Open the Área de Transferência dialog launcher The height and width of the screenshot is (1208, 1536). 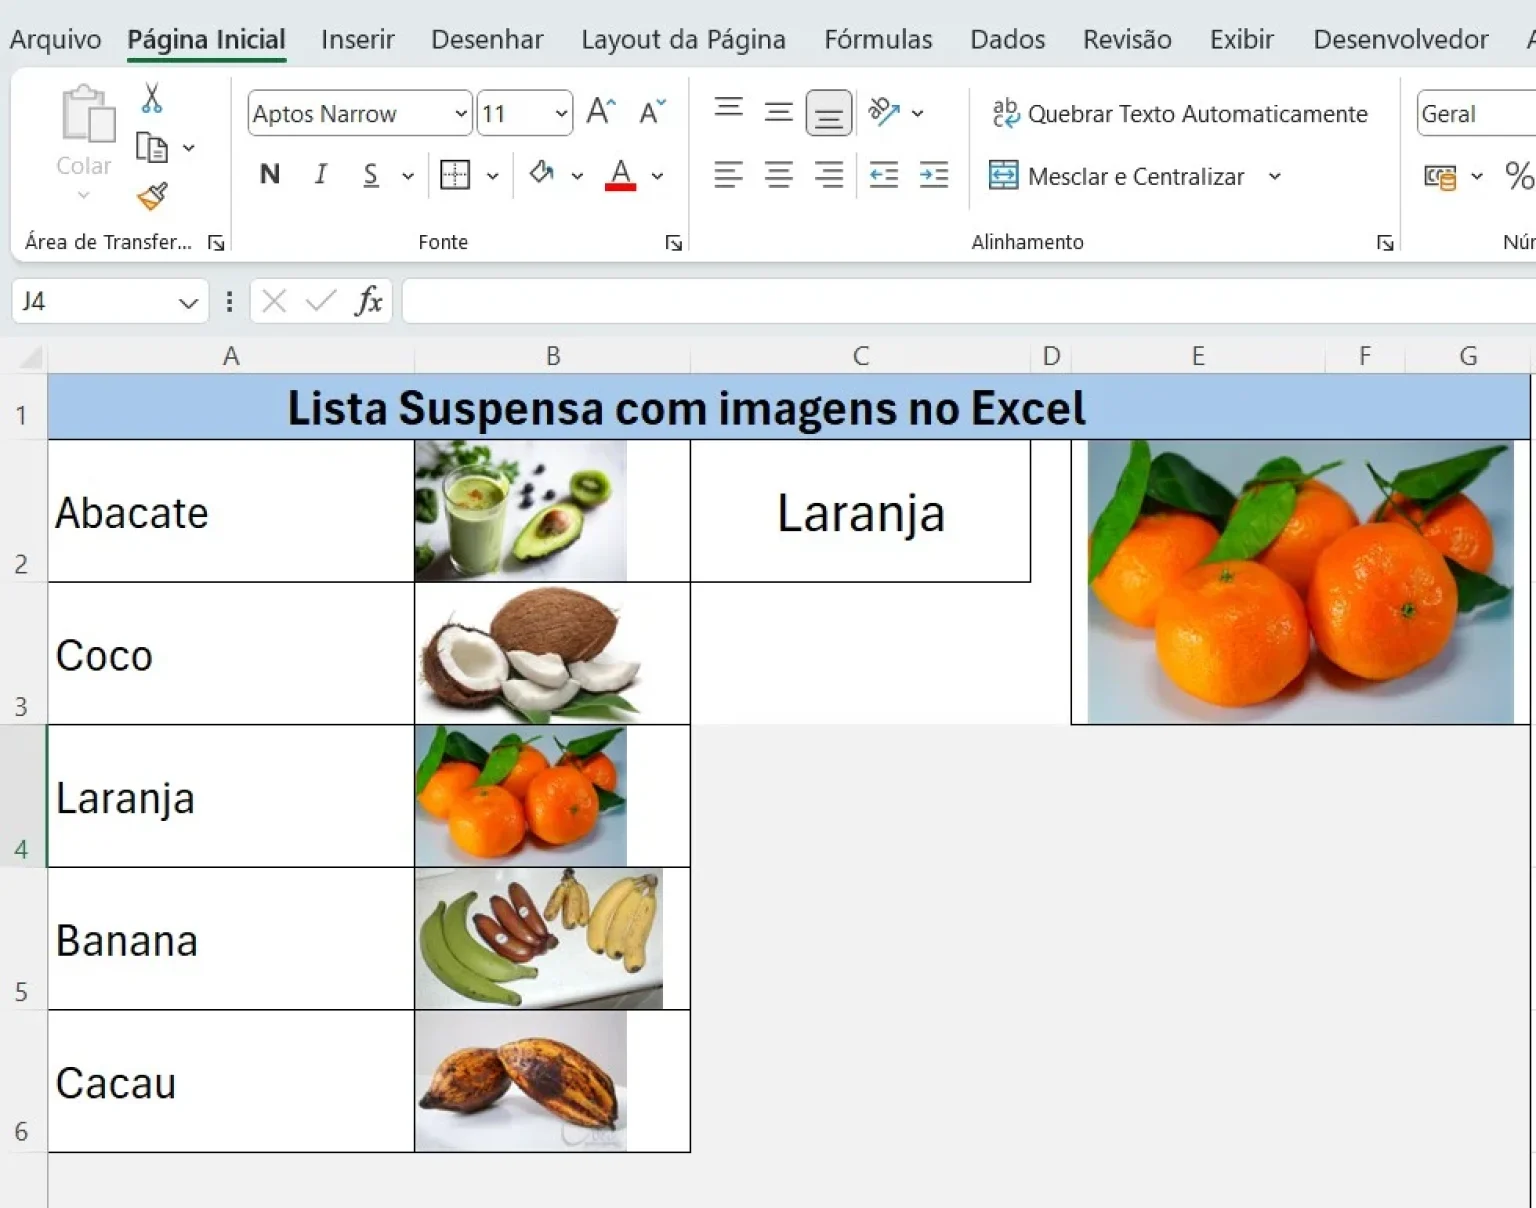click(216, 243)
